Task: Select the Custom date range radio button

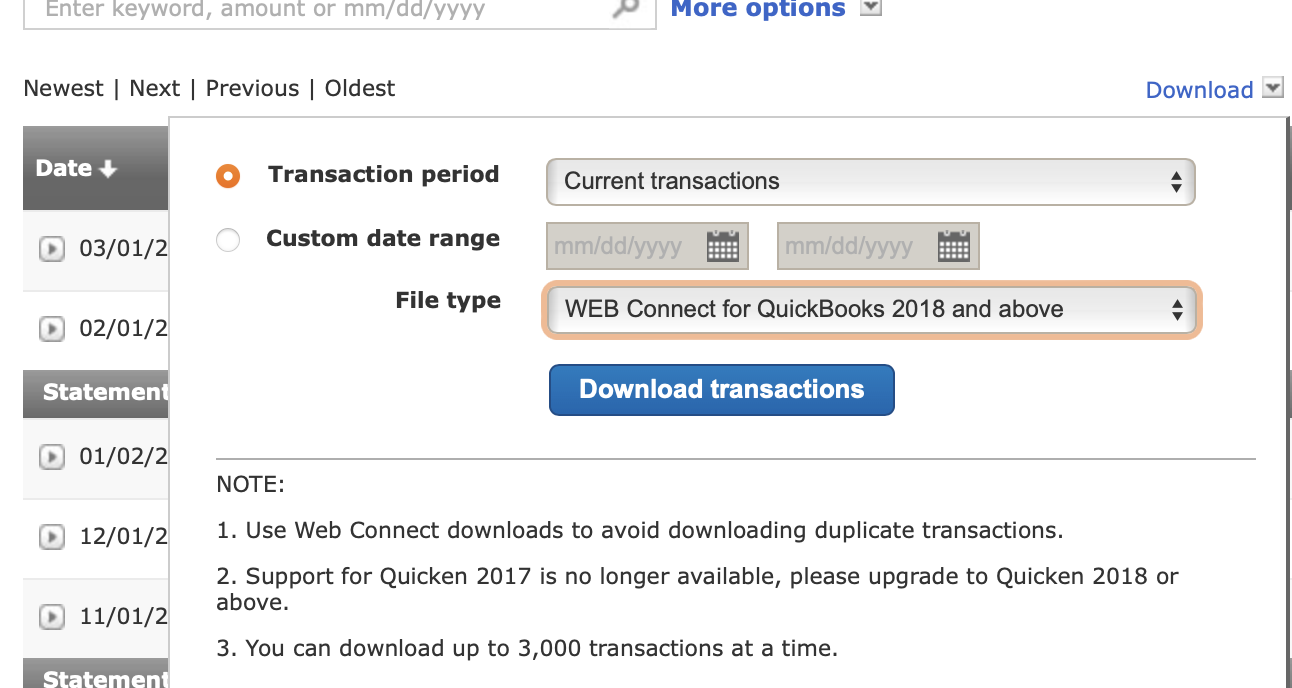Action: (228, 240)
